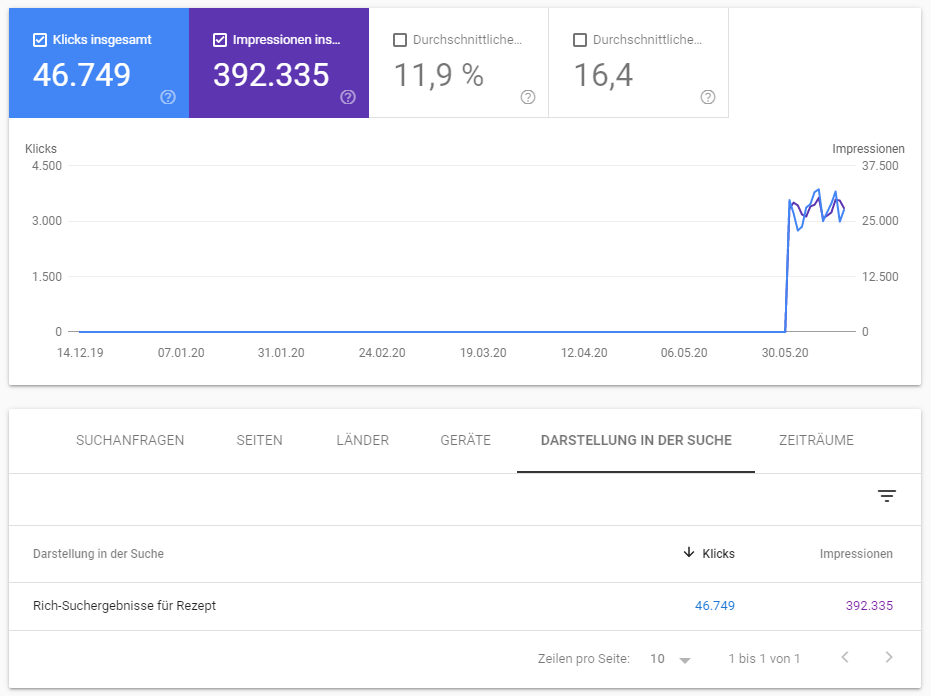Select the Zeiträume tab
This screenshot has width=931, height=696.
pyautogui.click(x=816, y=440)
